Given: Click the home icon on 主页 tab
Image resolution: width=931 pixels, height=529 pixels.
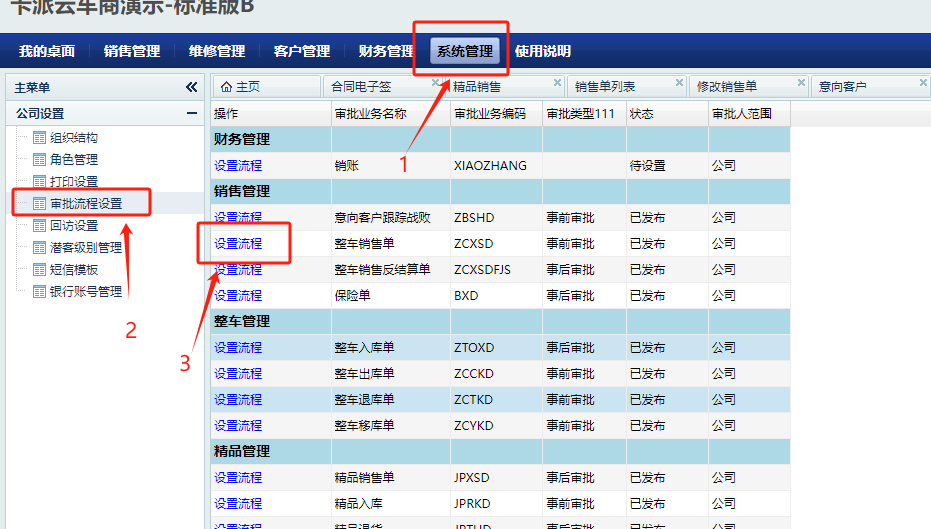Looking at the screenshot, I should pos(225,87).
